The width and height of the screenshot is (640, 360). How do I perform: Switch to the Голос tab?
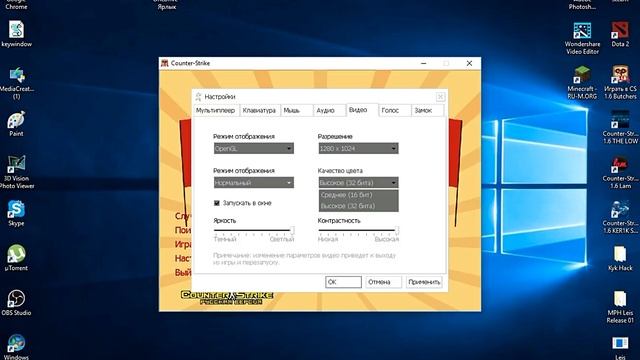395,111
